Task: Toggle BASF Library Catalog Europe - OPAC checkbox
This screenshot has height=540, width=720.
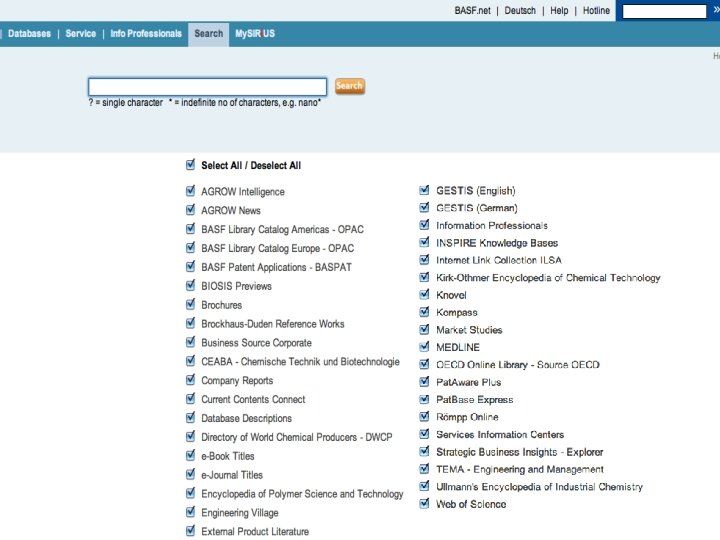Action: coord(191,248)
